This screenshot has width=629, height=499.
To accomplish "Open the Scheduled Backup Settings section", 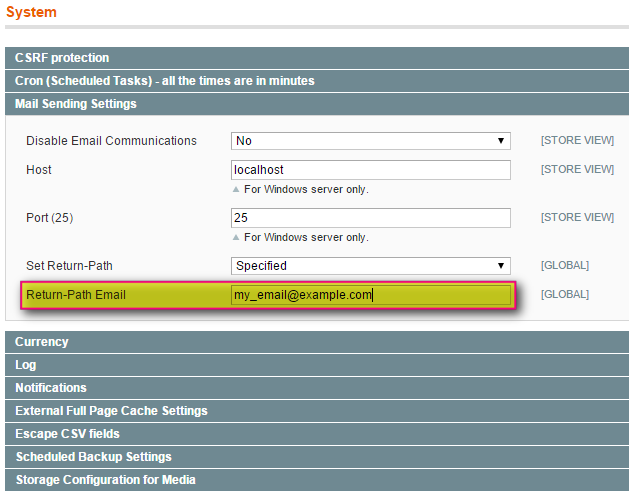I will [93, 457].
